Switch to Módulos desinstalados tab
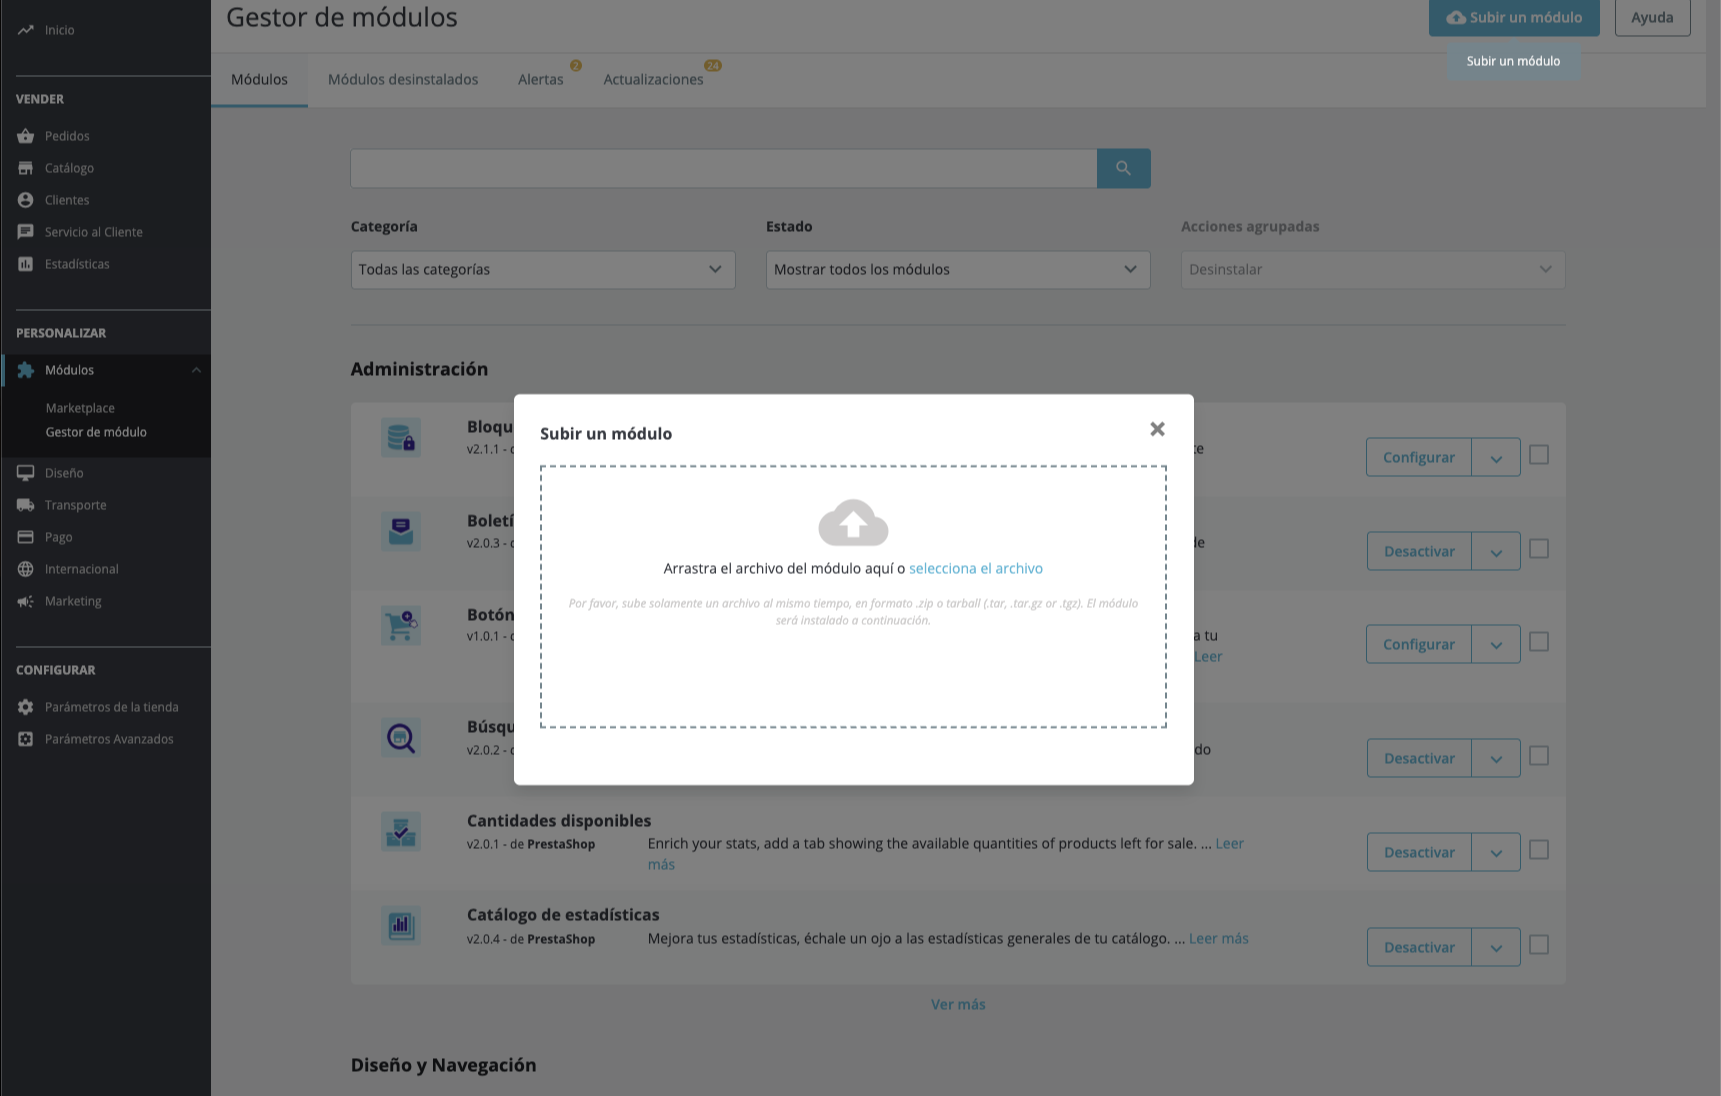 click(x=403, y=80)
